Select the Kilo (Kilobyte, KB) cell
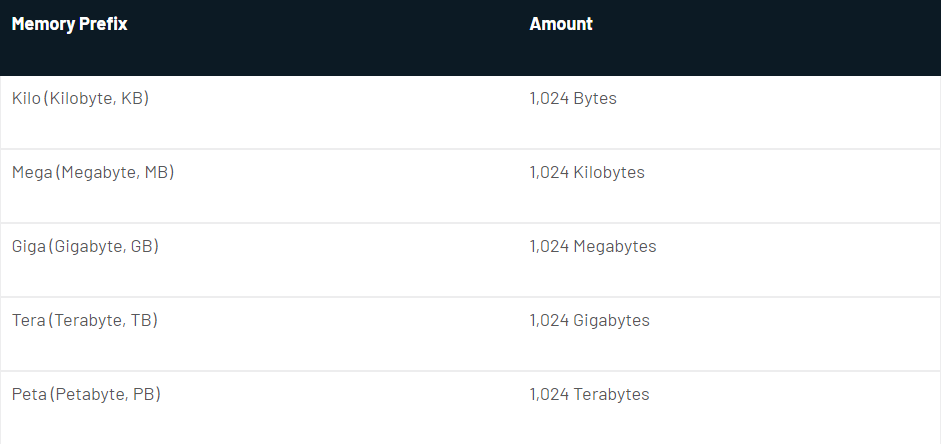 click(x=80, y=99)
